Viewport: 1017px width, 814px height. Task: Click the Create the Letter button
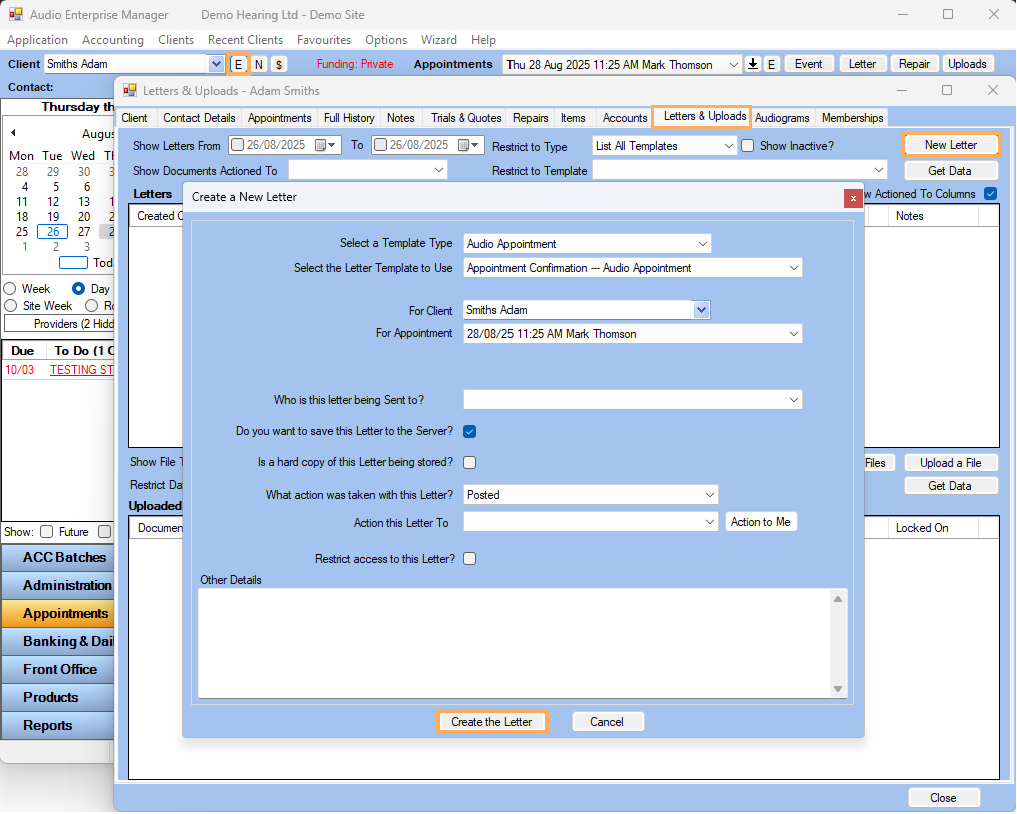(x=492, y=722)
